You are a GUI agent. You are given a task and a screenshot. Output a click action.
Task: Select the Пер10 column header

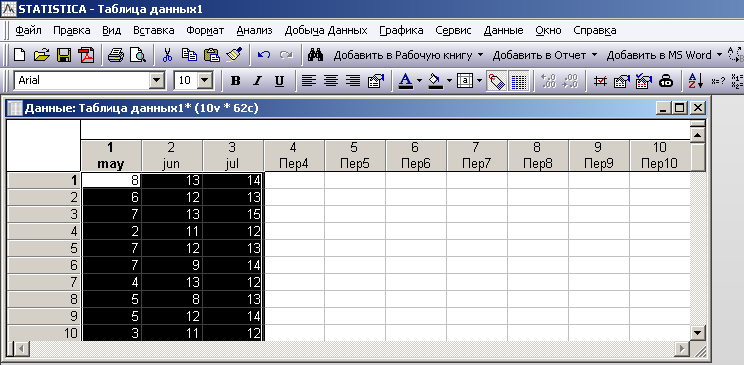pos(660,156)
